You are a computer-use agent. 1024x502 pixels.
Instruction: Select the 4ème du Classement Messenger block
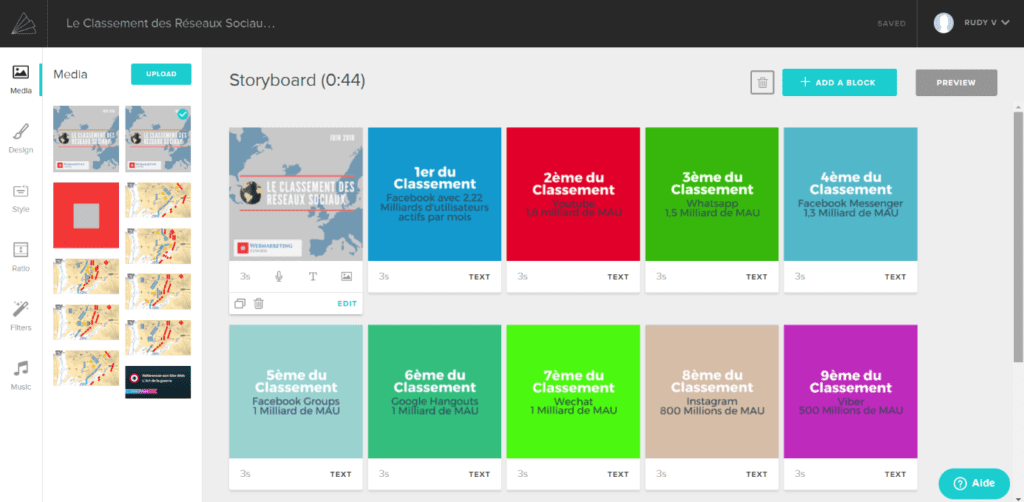pos(850,195)
